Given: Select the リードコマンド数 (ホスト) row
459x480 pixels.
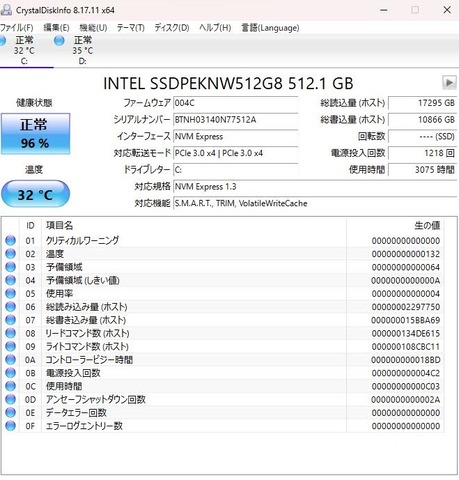Looking at the screenshot, I should pyautogui.click(x=223, y=333).
